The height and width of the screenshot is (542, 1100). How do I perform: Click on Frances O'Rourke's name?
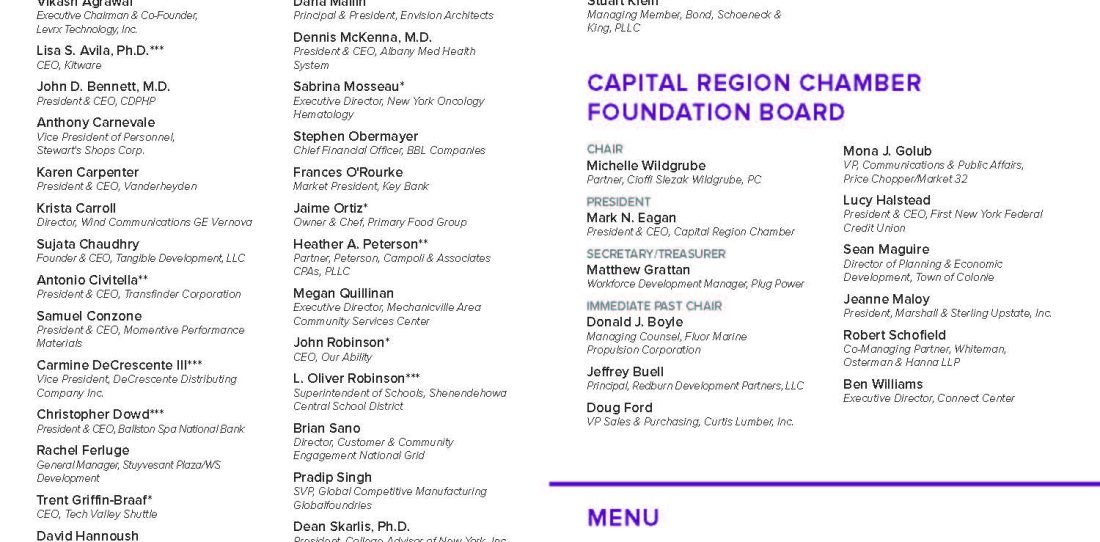point(348,172)
